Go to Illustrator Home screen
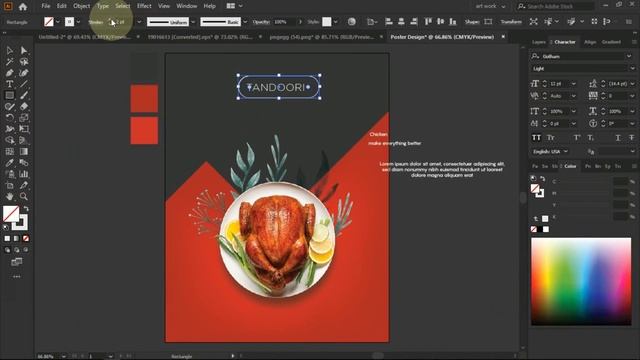The height and width of the screenshot is (360, 640). (23, 7)
